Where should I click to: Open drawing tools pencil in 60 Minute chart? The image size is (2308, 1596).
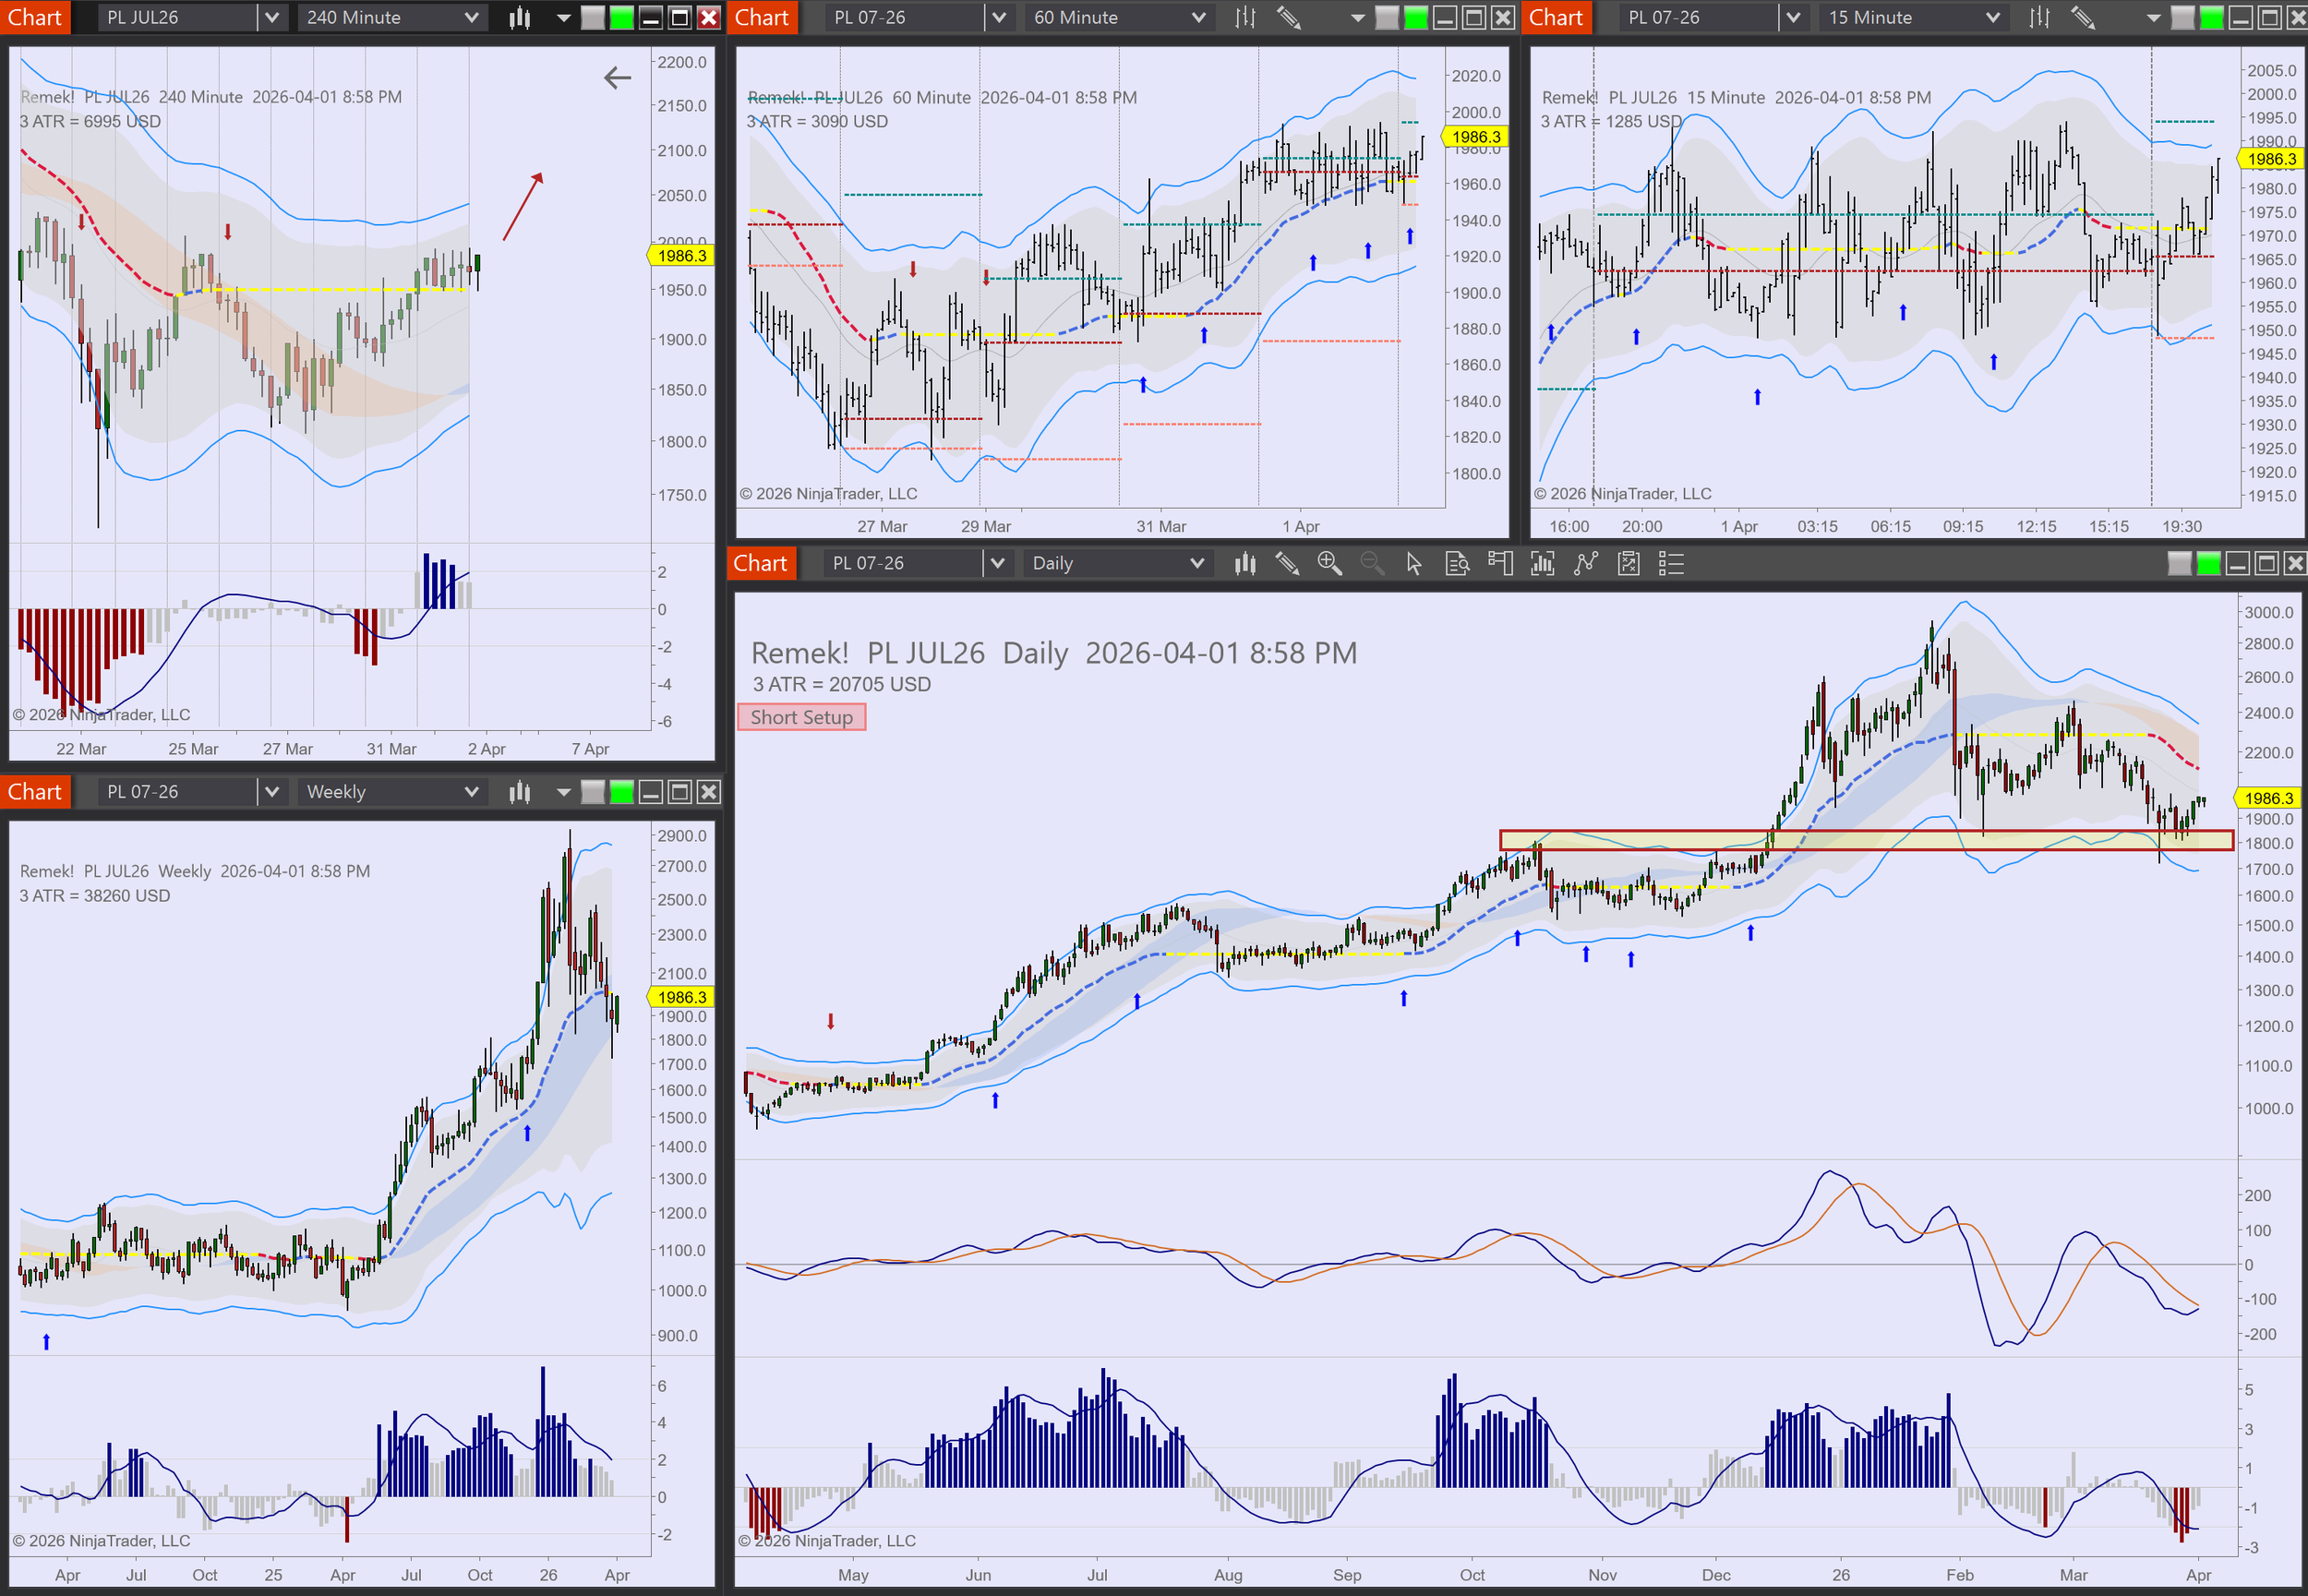[x=1288, y=17]
